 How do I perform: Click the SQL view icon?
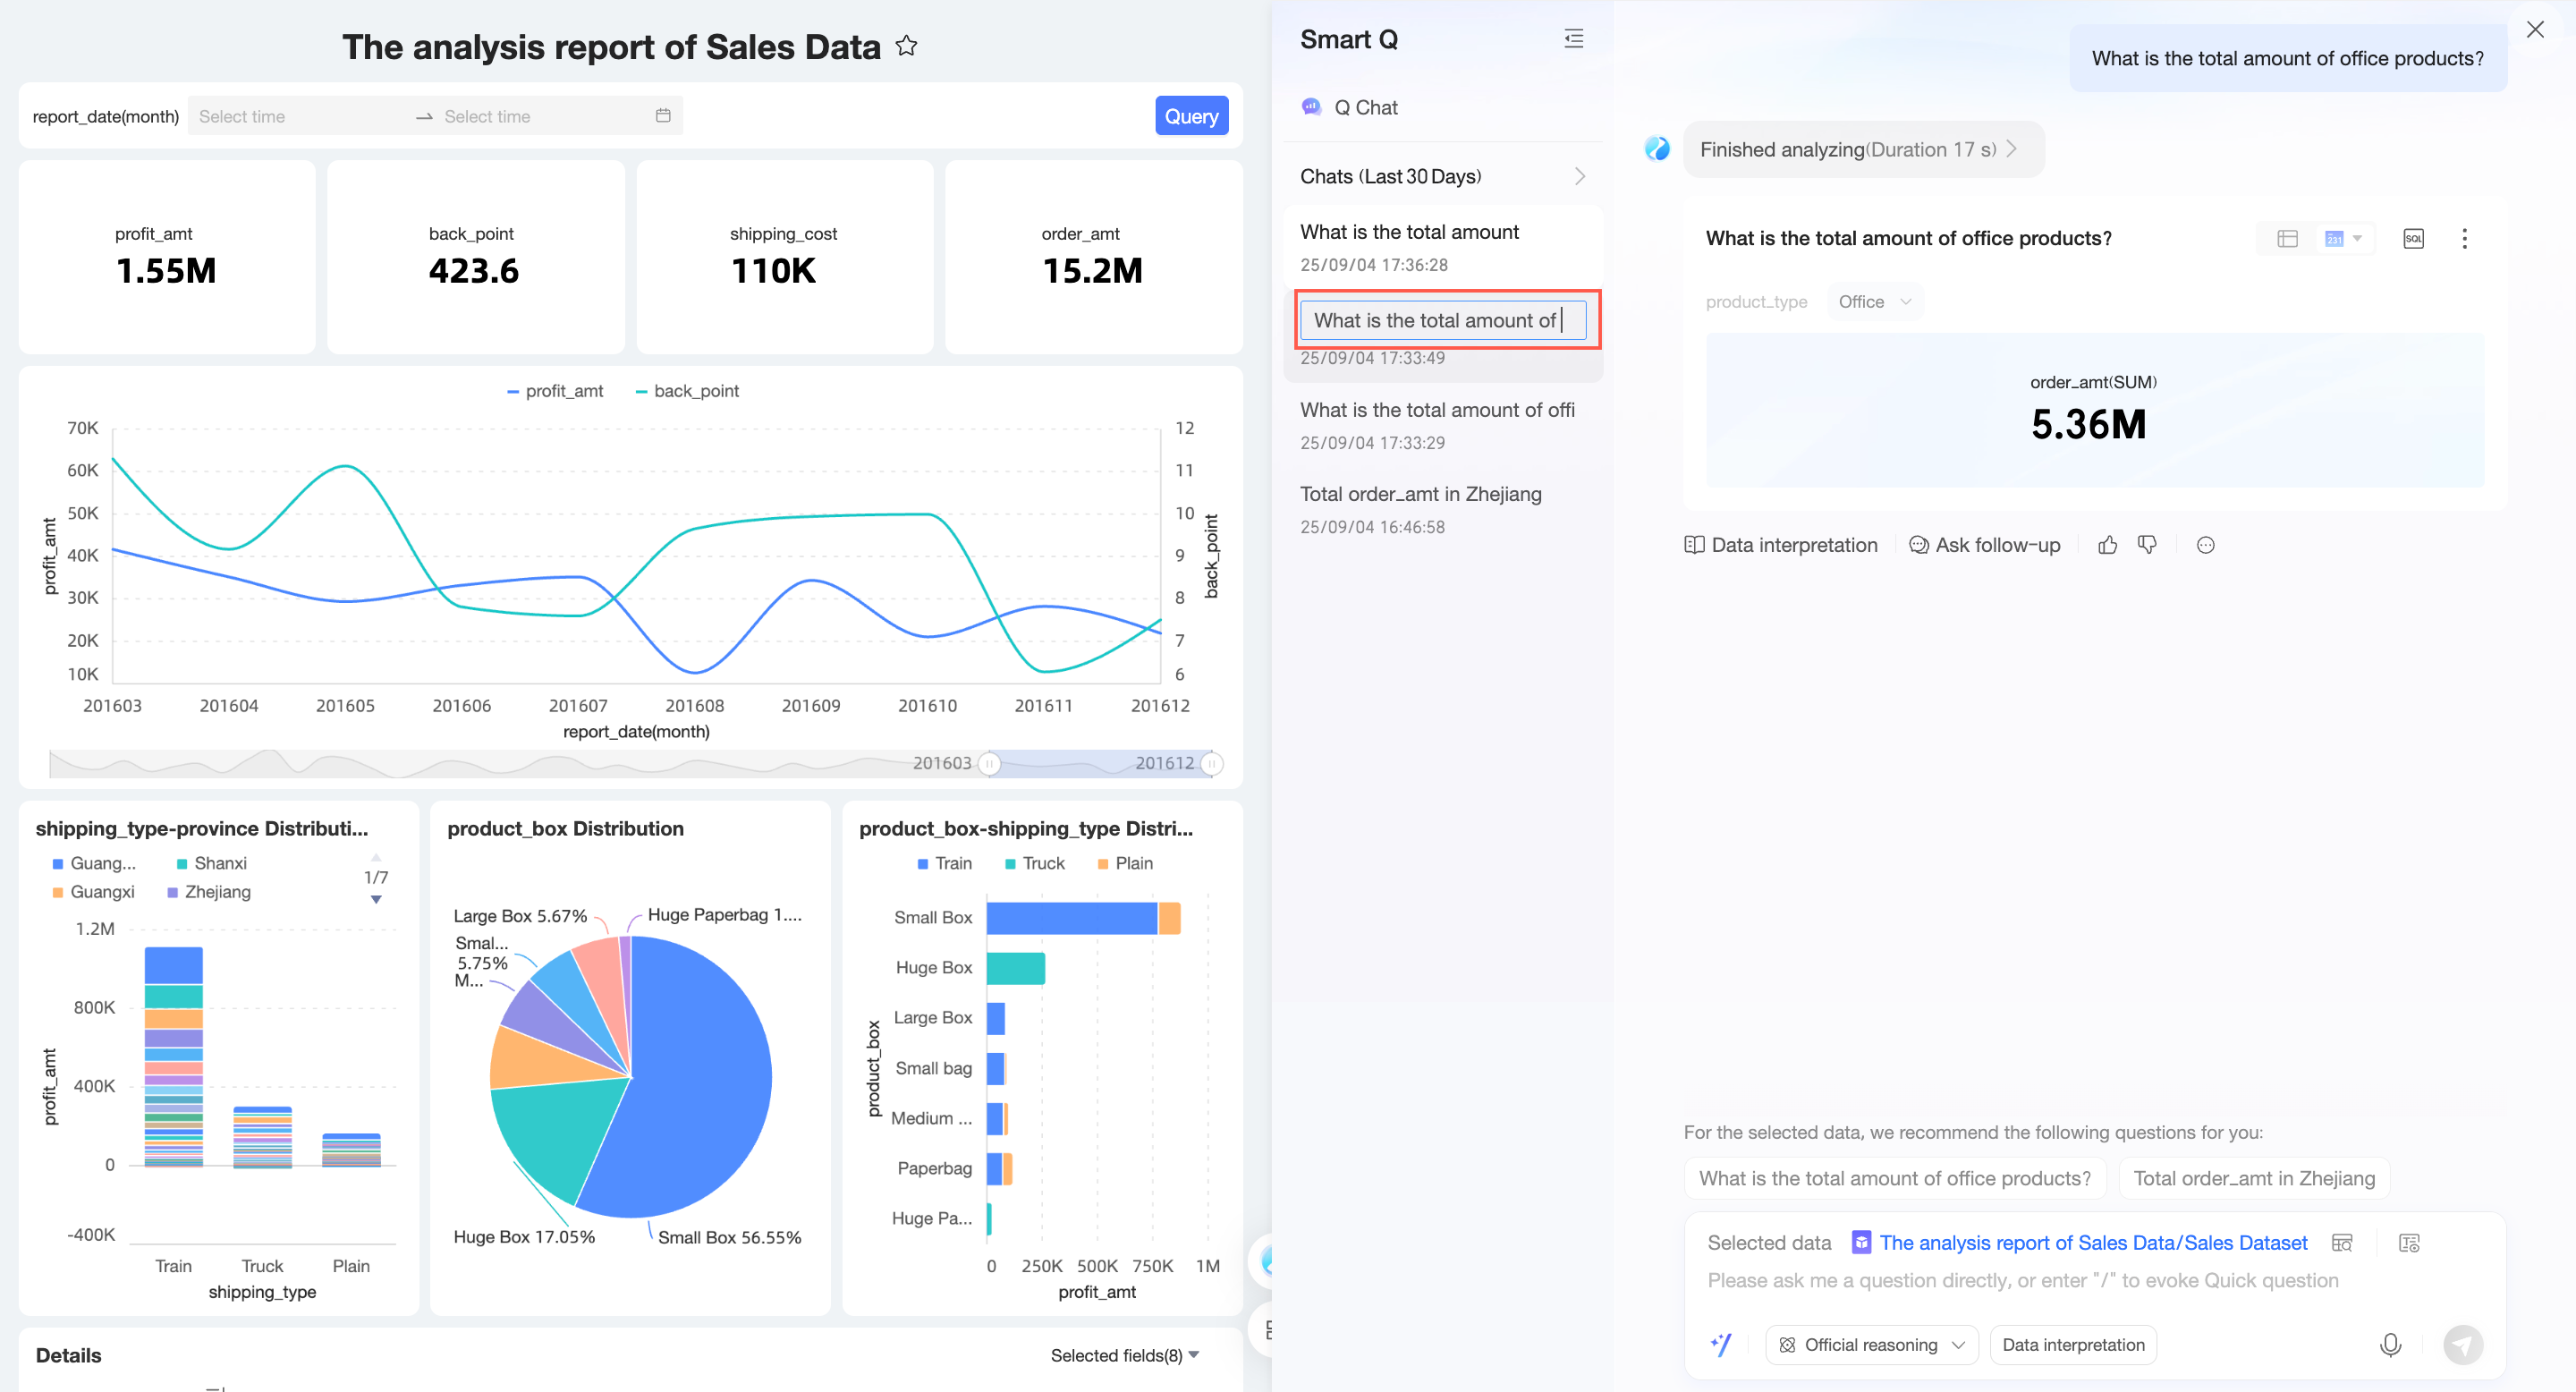click(2413, 238)
